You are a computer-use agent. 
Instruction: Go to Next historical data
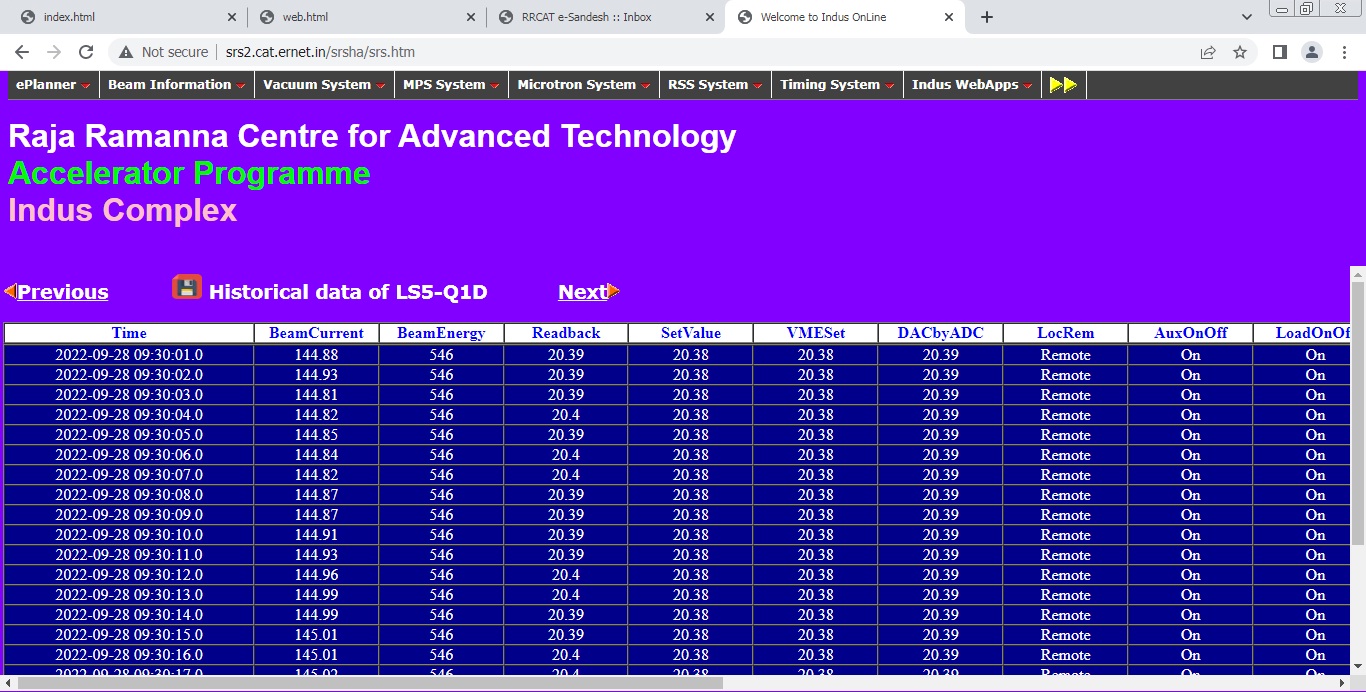(x=583, y=292)
